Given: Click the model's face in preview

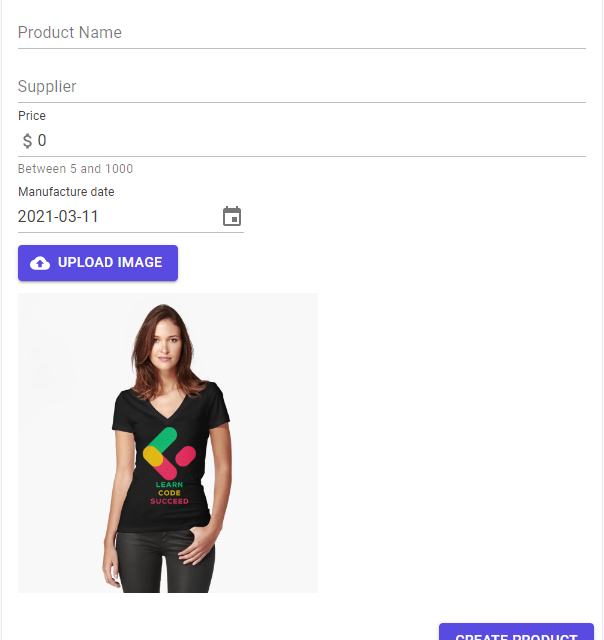Looking at the screenshot, I should 166,343.
